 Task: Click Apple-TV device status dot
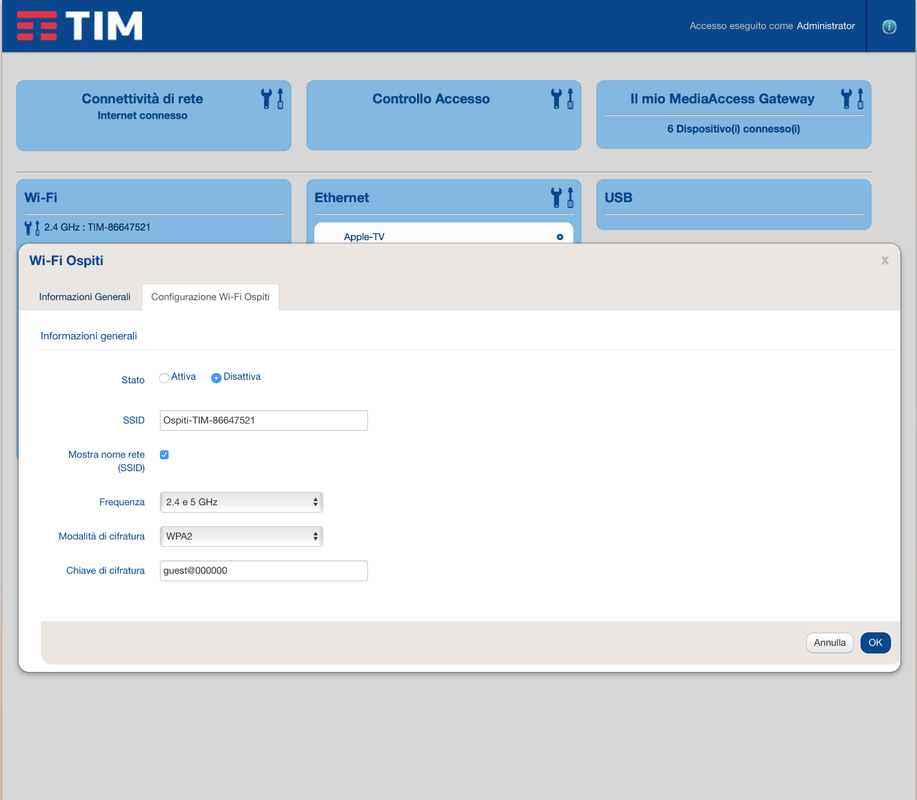tap(560, 237)
